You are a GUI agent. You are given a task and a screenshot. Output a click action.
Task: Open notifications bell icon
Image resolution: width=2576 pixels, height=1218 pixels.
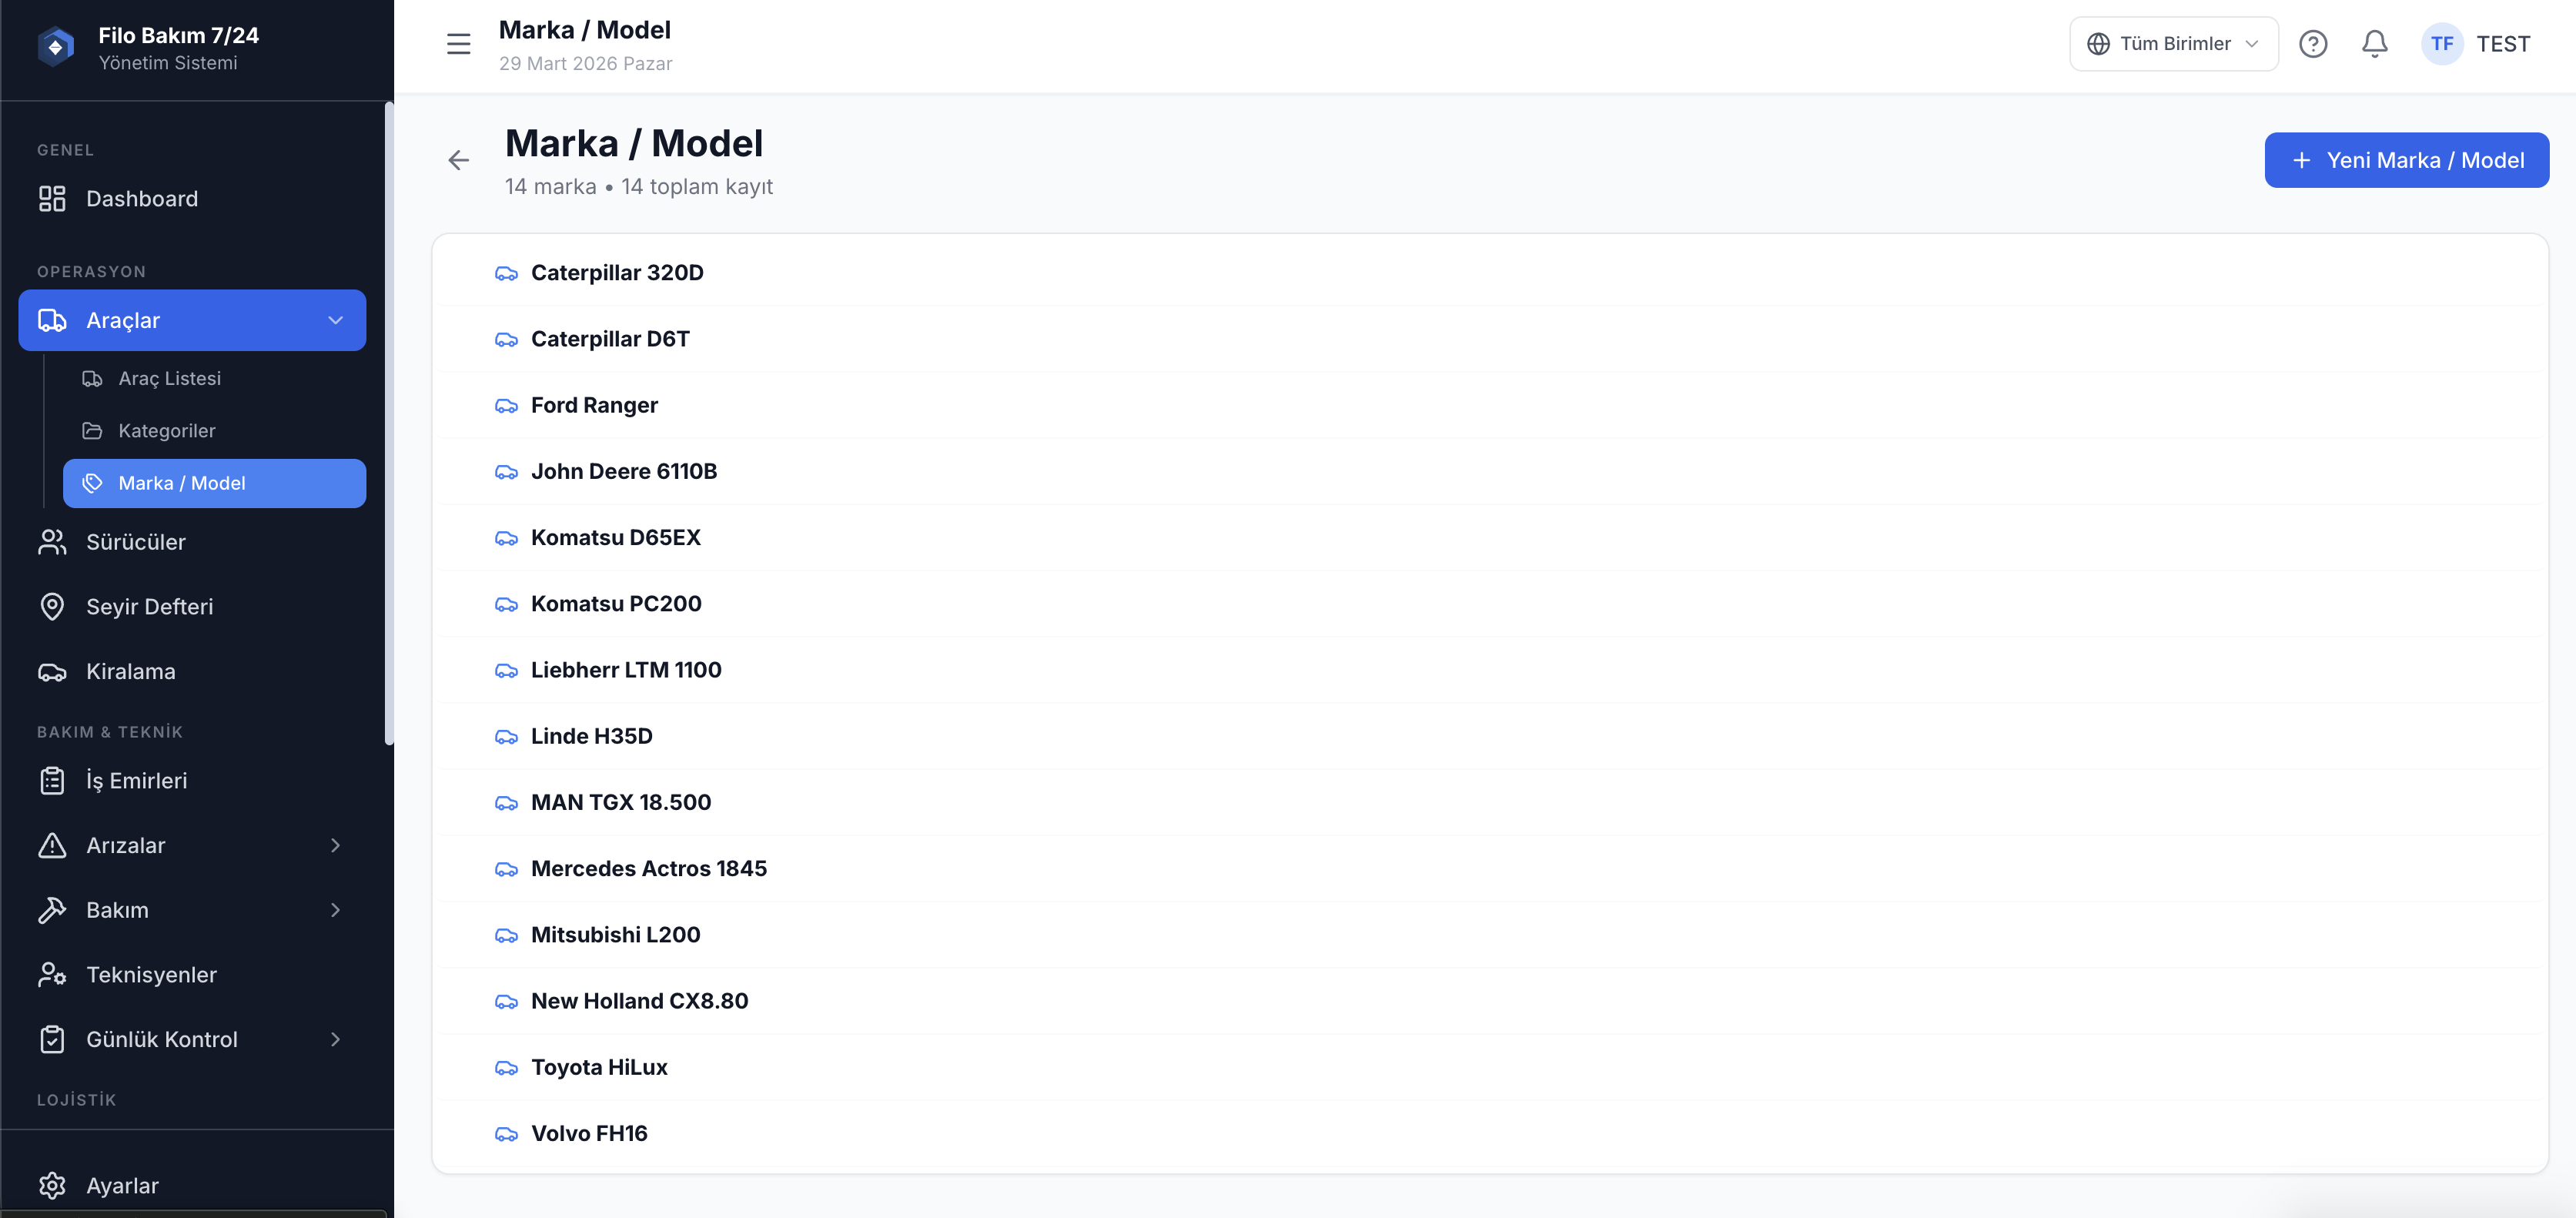click(x=2374, y=44)
